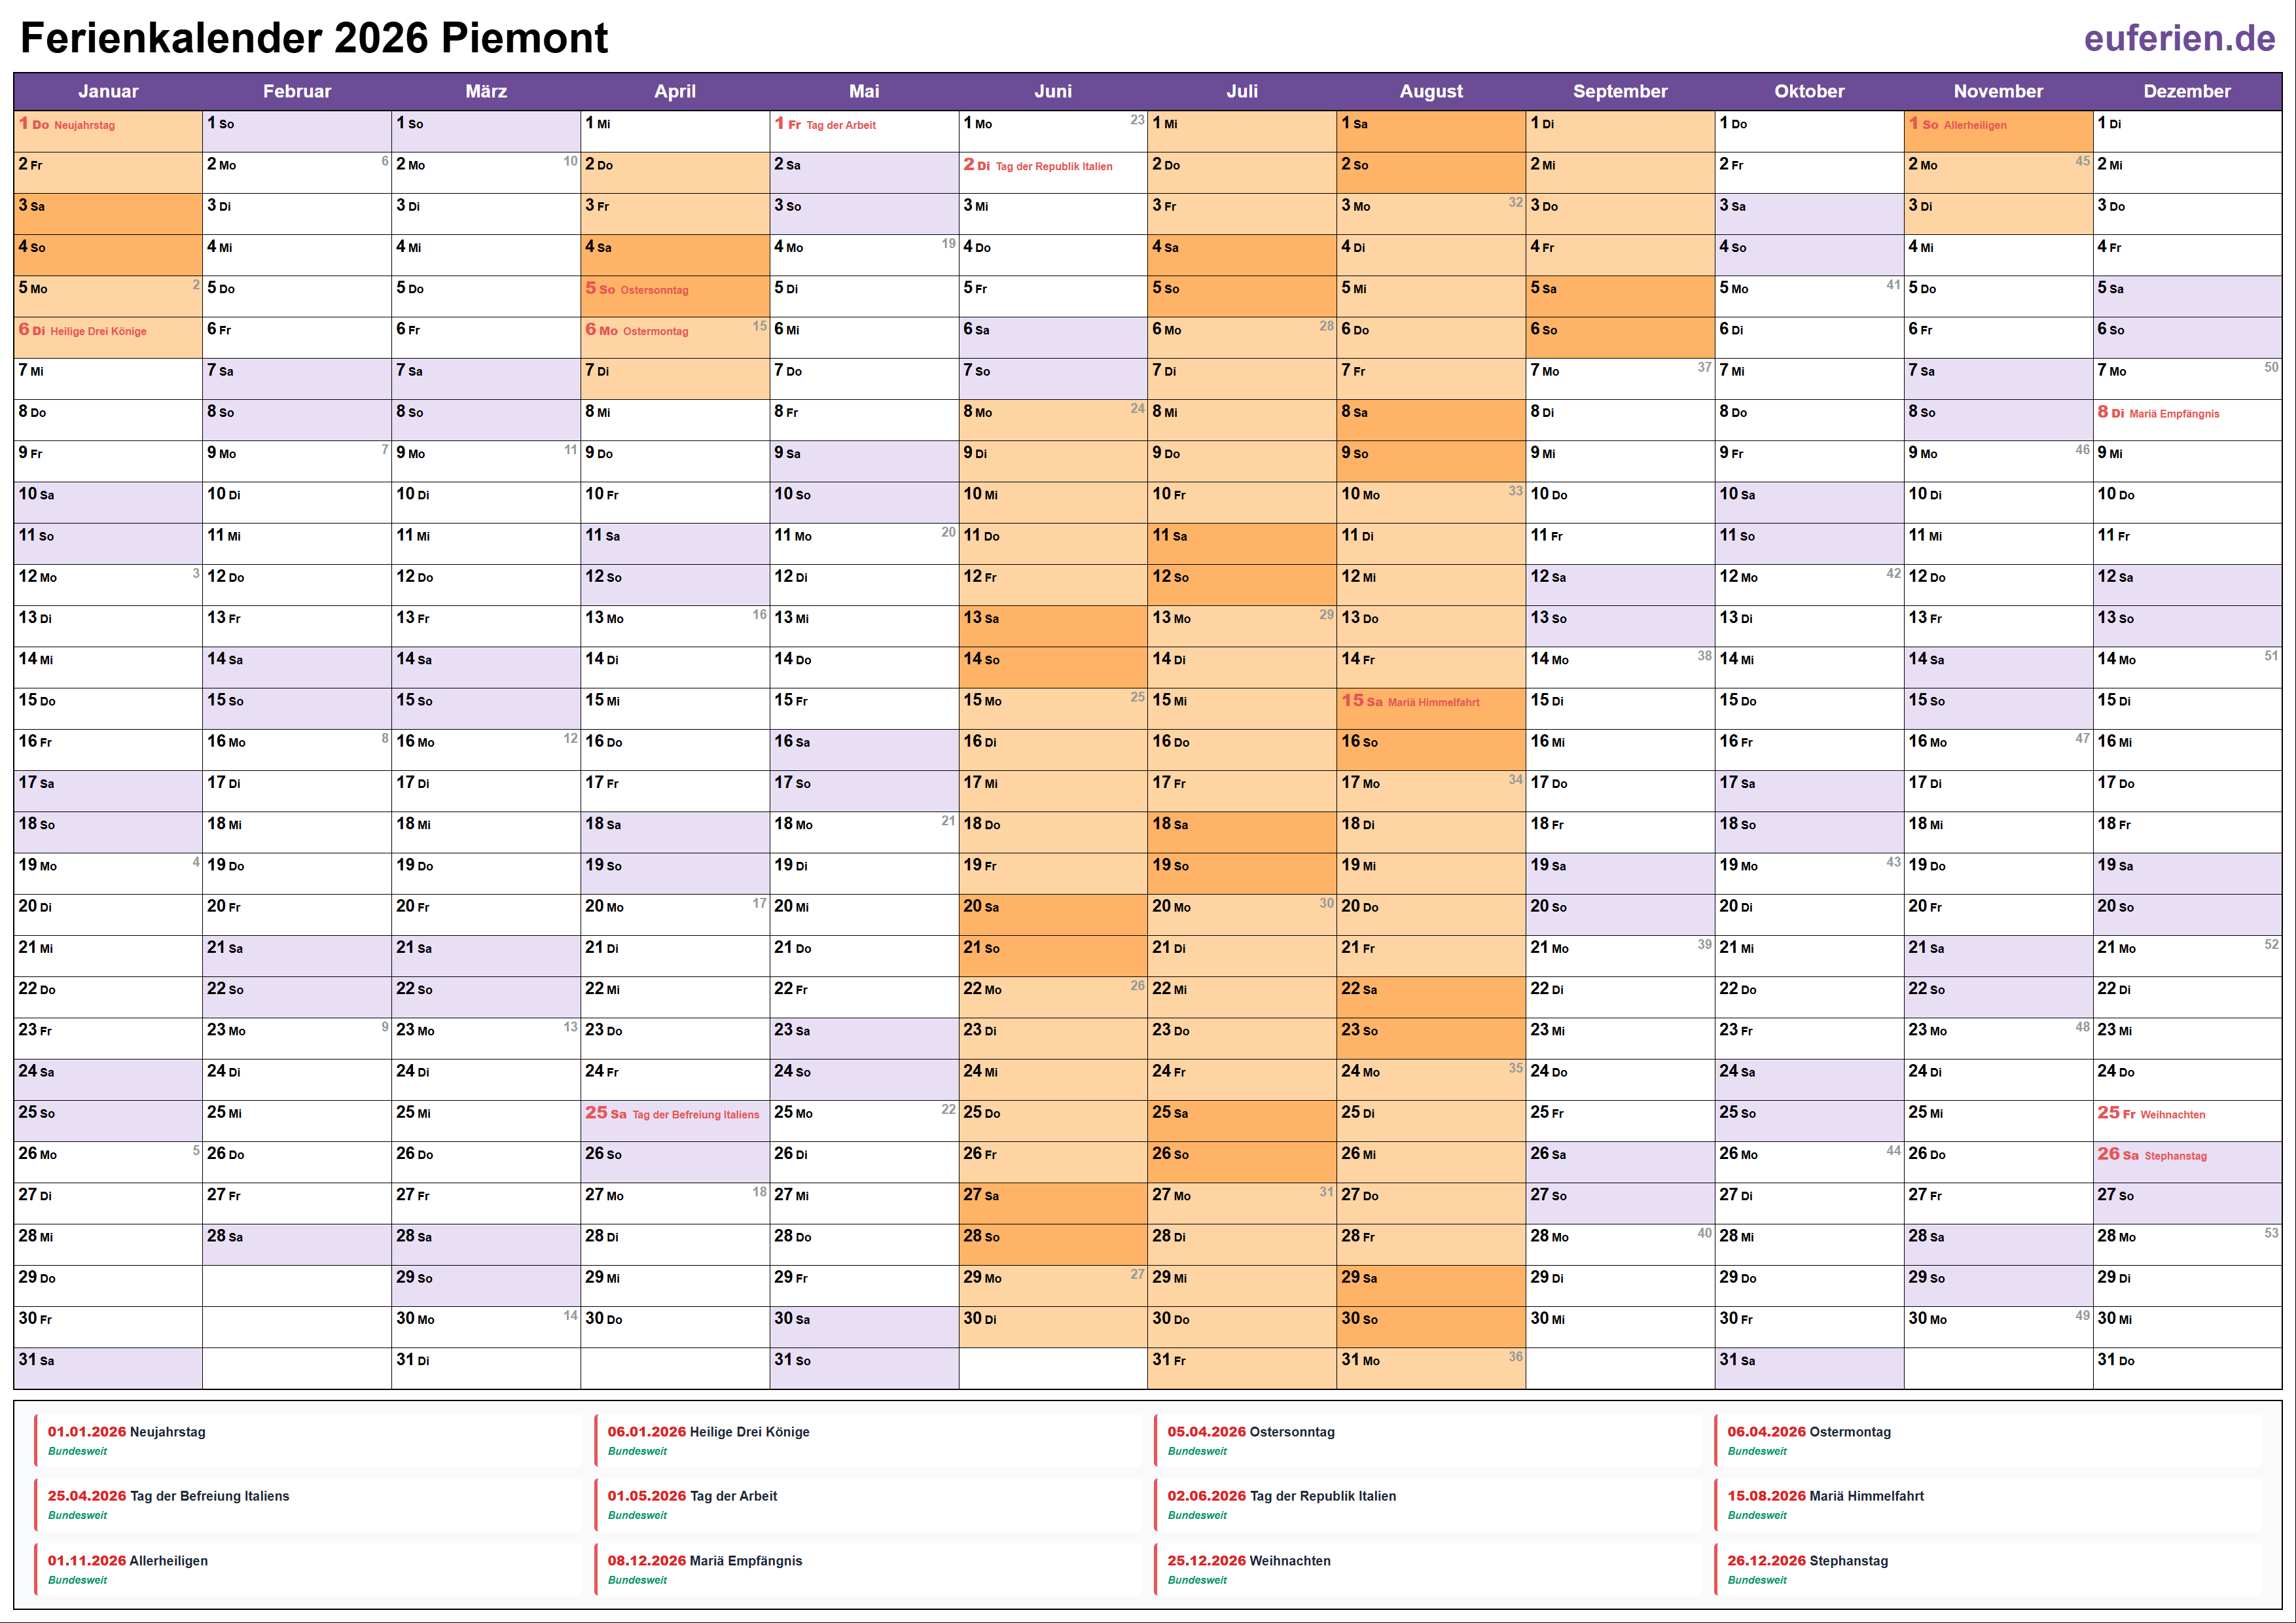Click Tag der Arbeit on 1 May
This screenshot has width=2296, height=1623.
point(863,125)
